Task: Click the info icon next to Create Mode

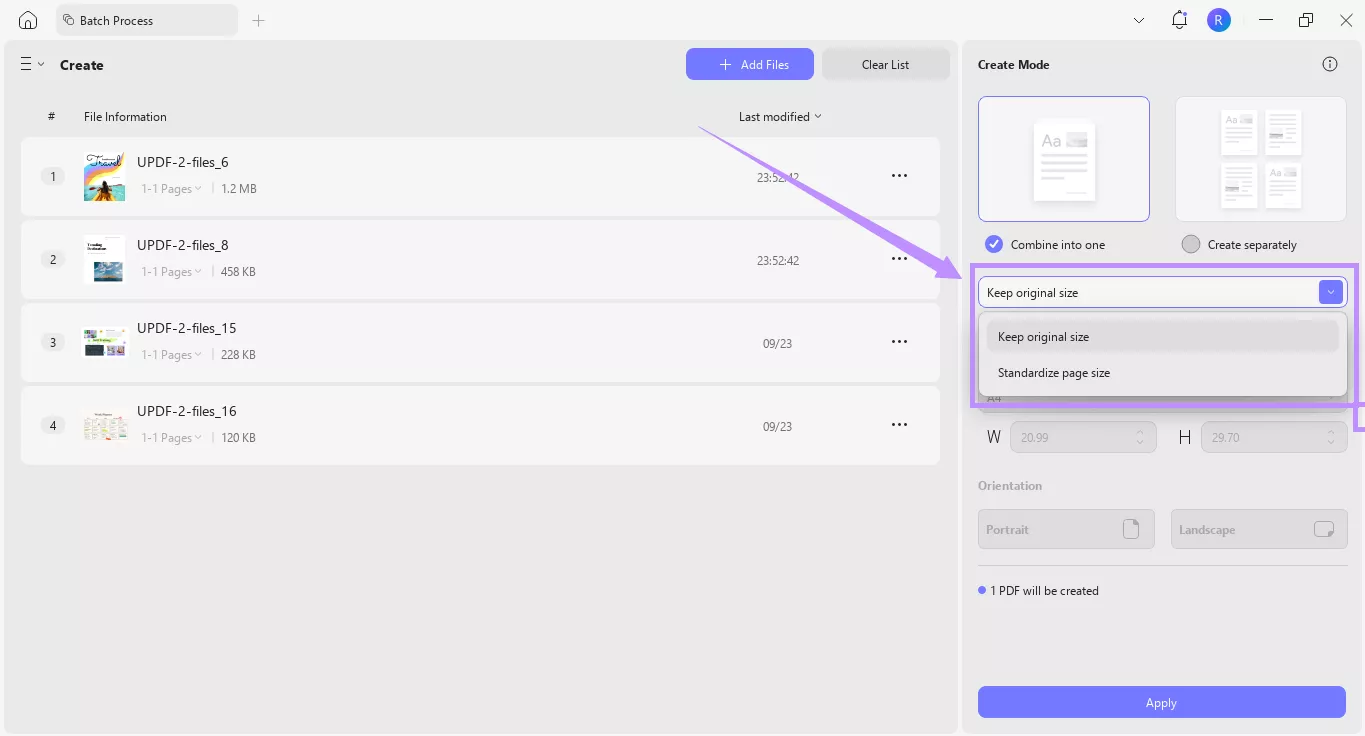Action: pyautogui.click(x=1329, y=63)
